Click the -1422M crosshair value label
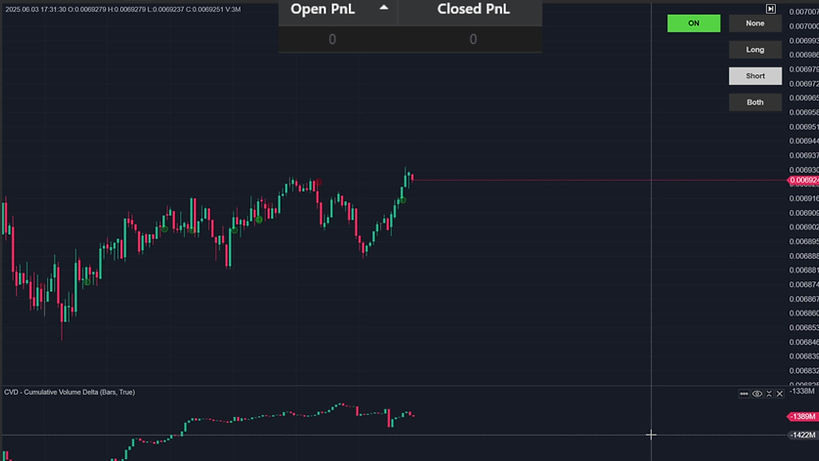The height and width of the screenshot is (461, 819). 803,435
